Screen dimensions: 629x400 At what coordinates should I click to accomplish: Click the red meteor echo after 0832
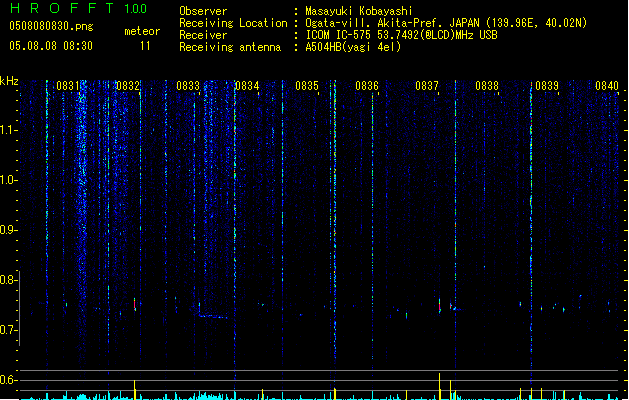(x=135, y=304)
